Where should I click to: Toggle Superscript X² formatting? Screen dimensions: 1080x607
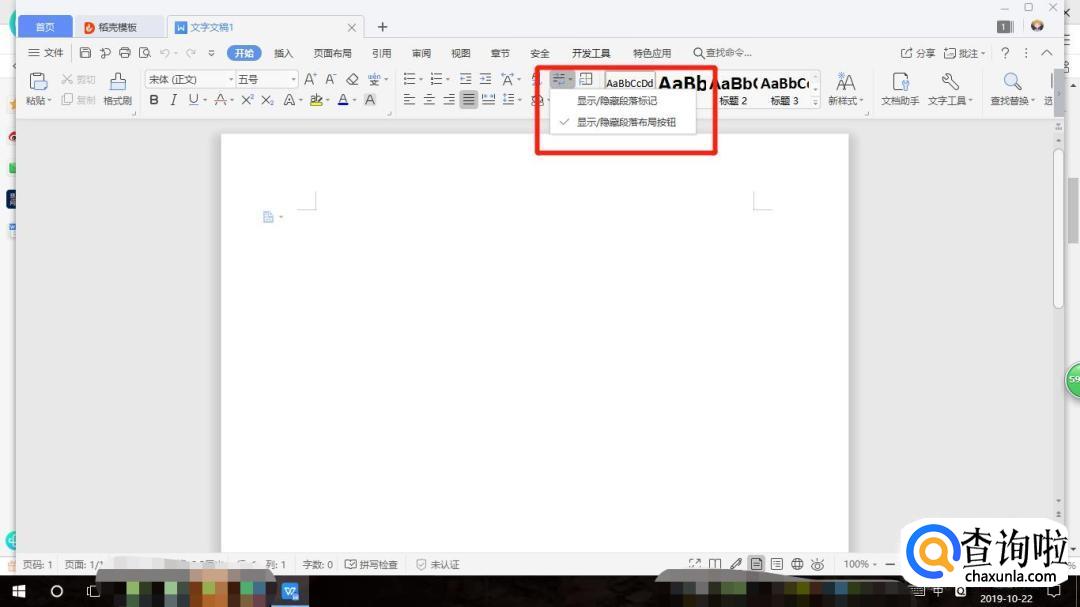pos(247,100)
